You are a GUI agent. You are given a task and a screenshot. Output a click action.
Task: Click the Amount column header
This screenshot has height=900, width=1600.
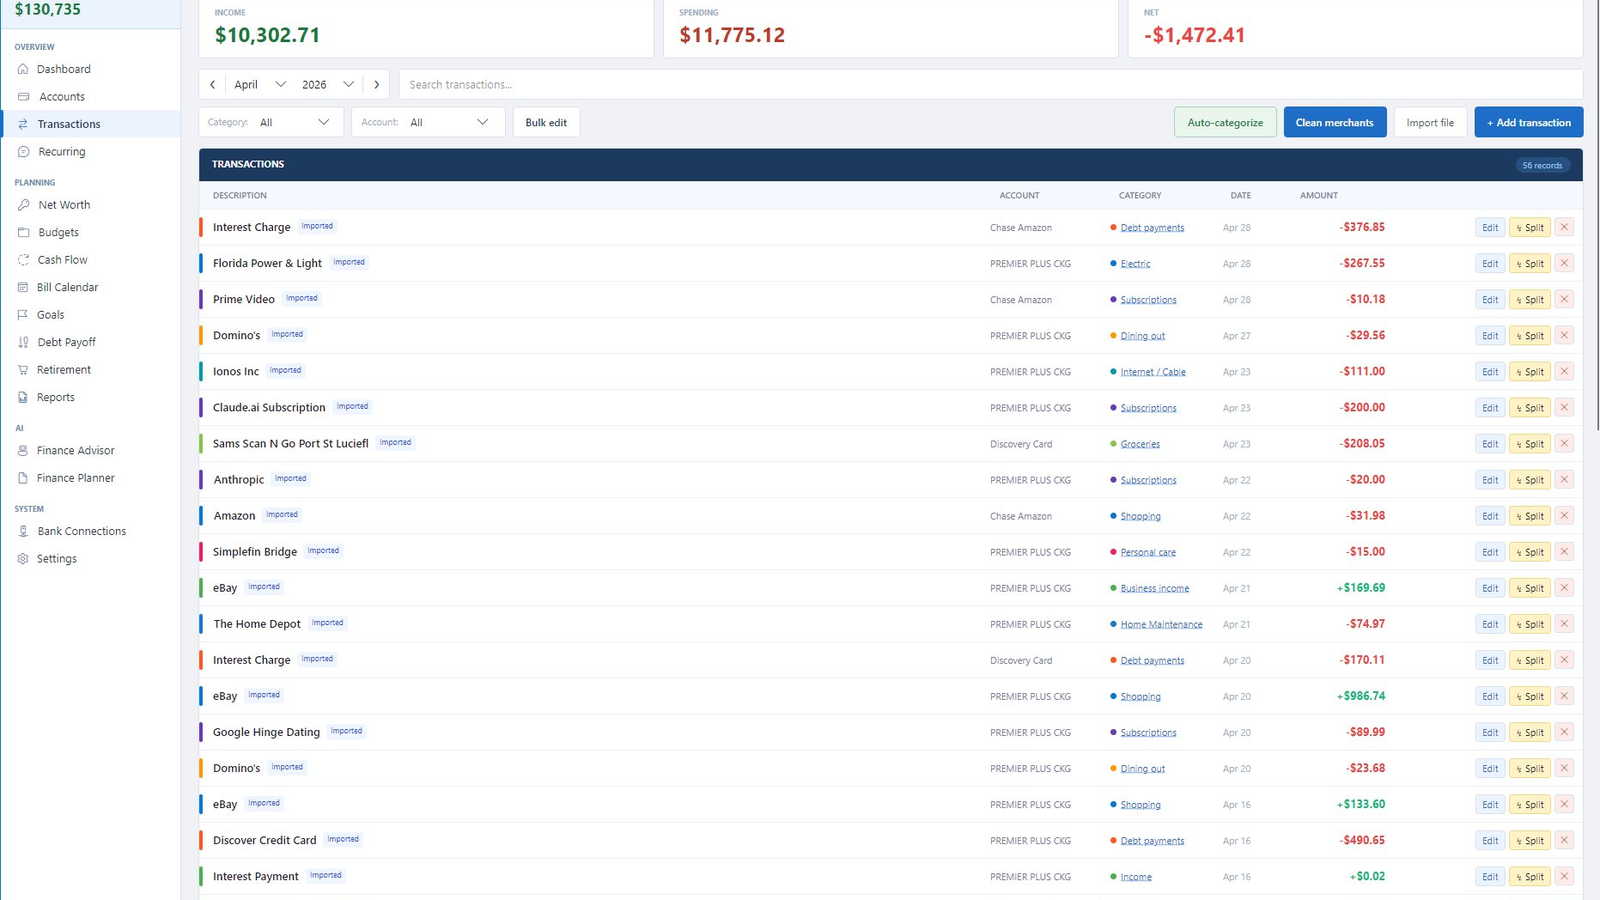[x=1319, y=195]
